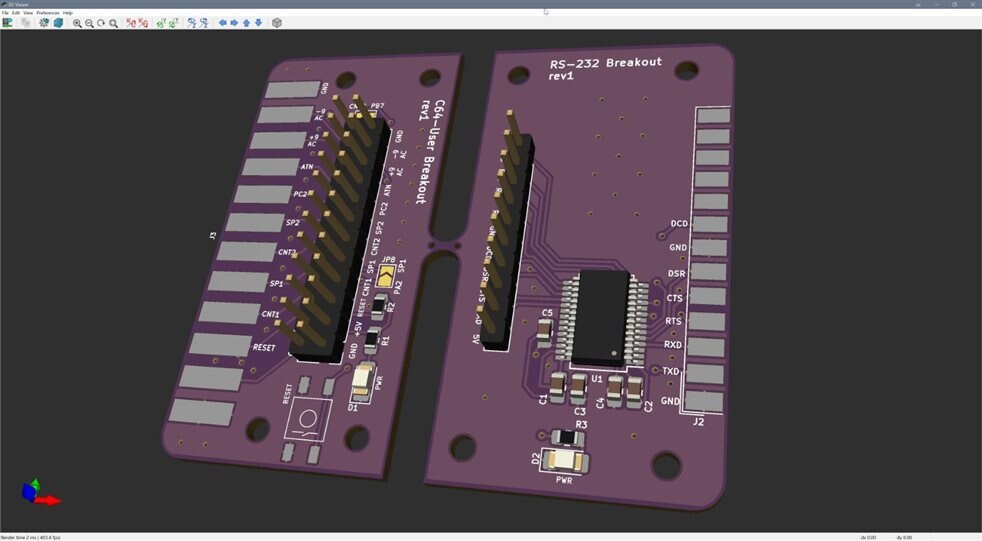Move the board left with the left arrow
The image size is (982, 541).
(x=222, y=23)
